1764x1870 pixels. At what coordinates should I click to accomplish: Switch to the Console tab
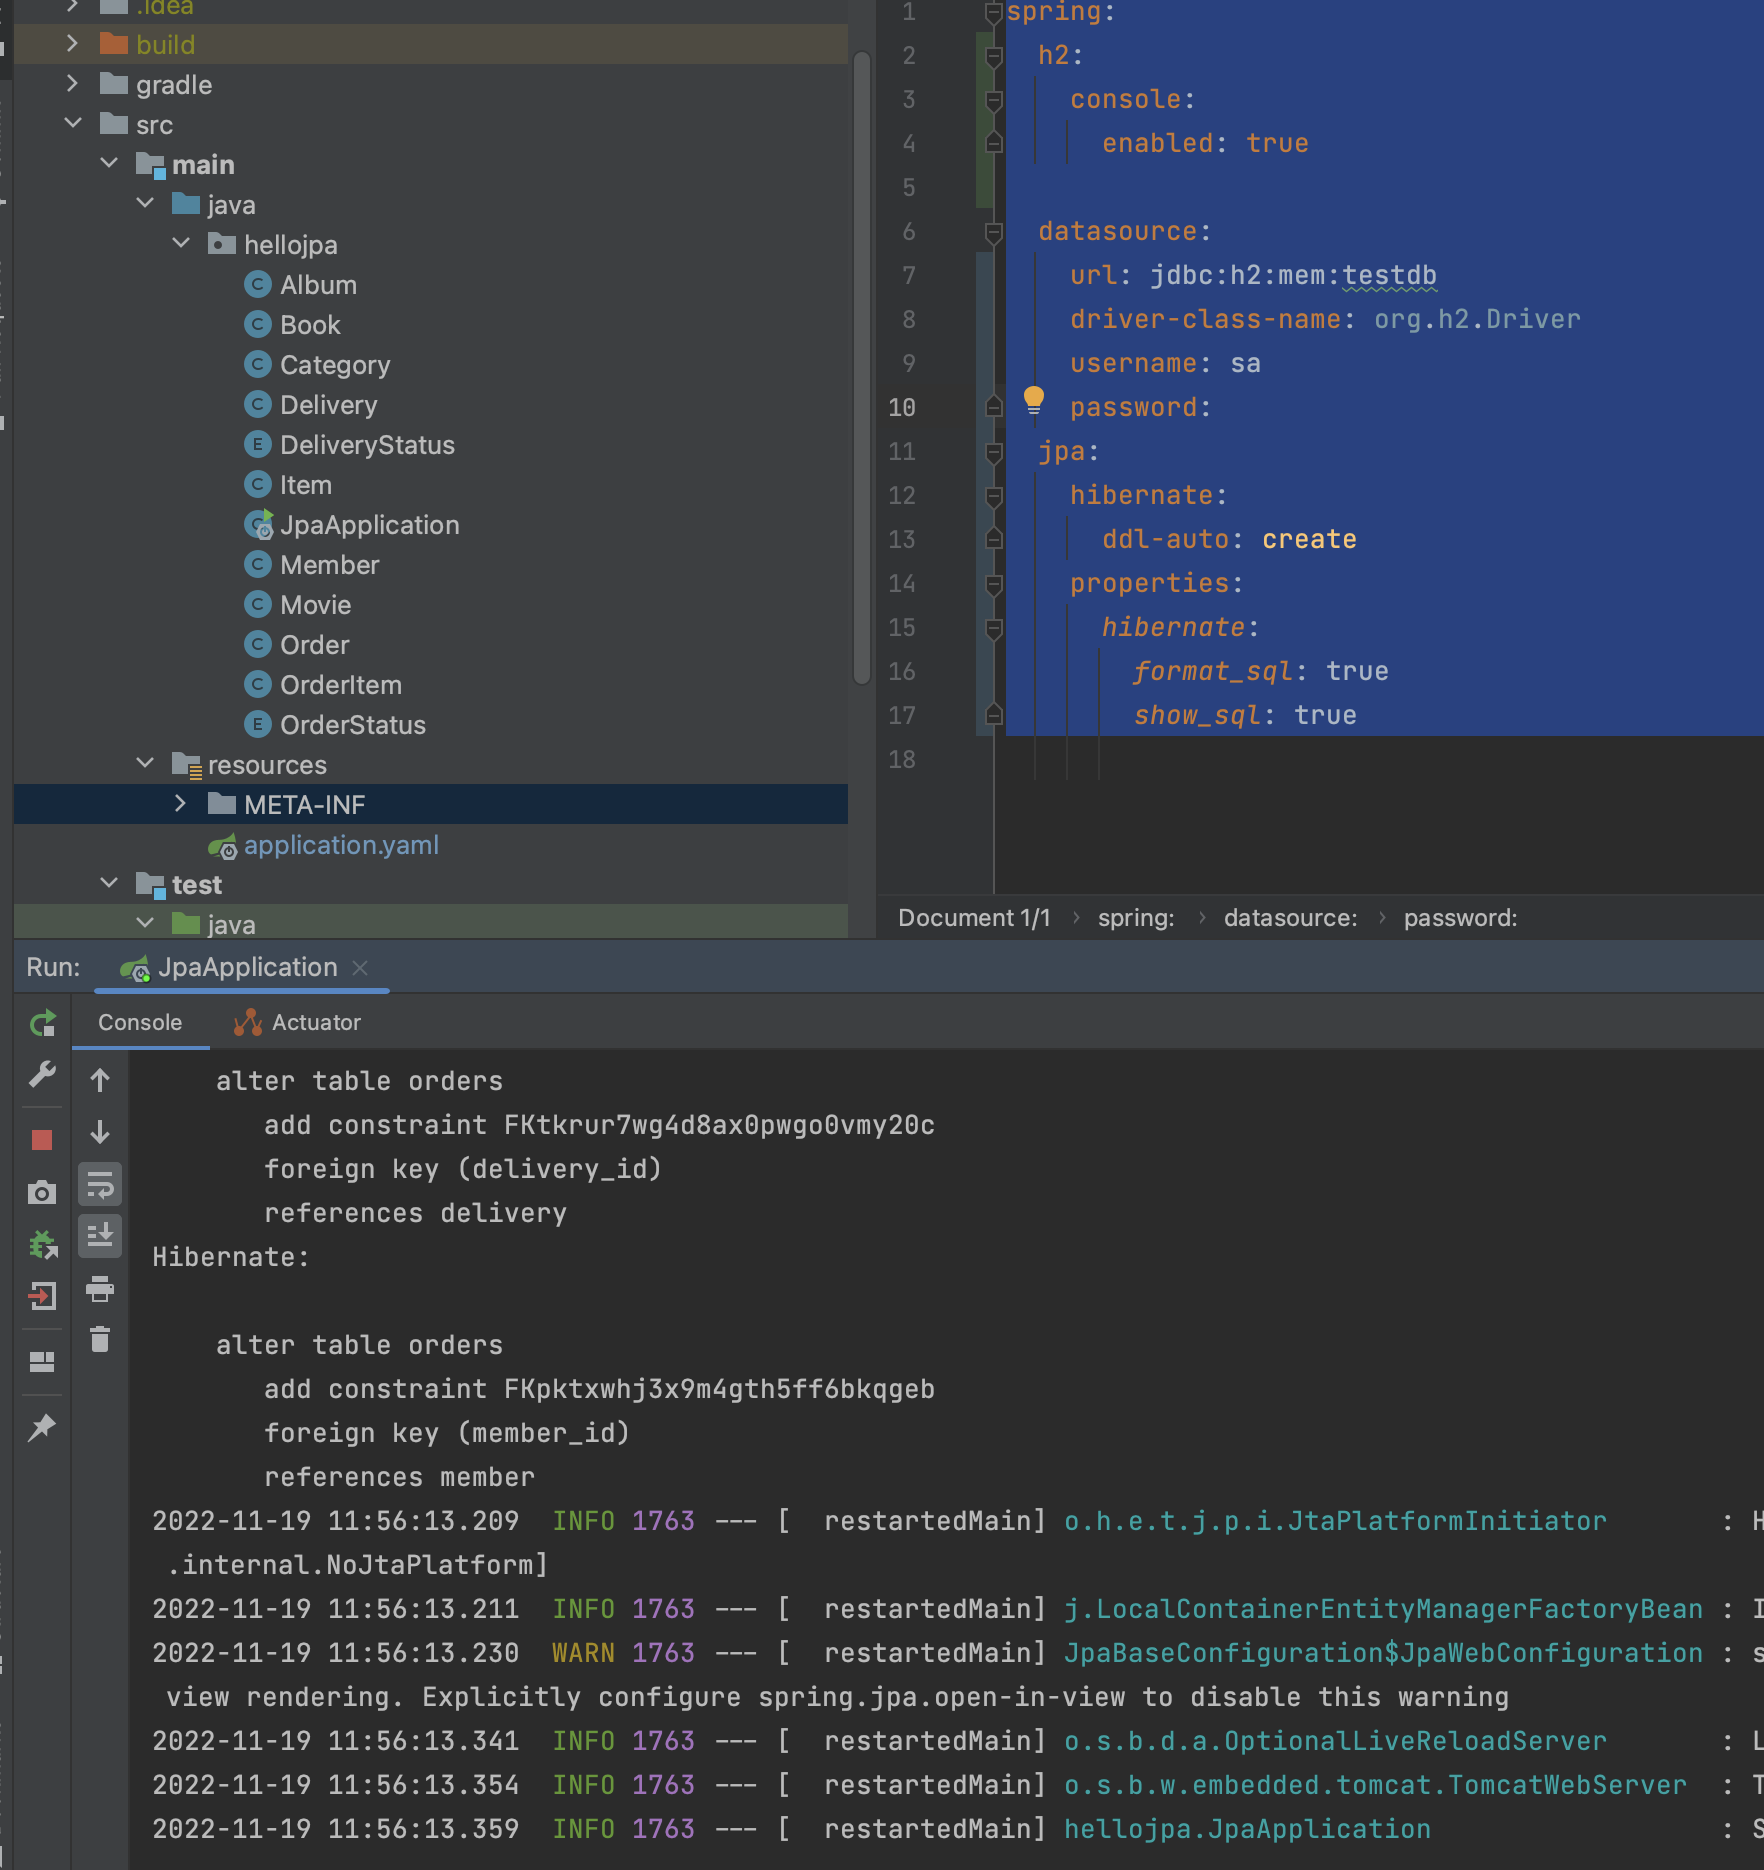tap(140, 1023)
